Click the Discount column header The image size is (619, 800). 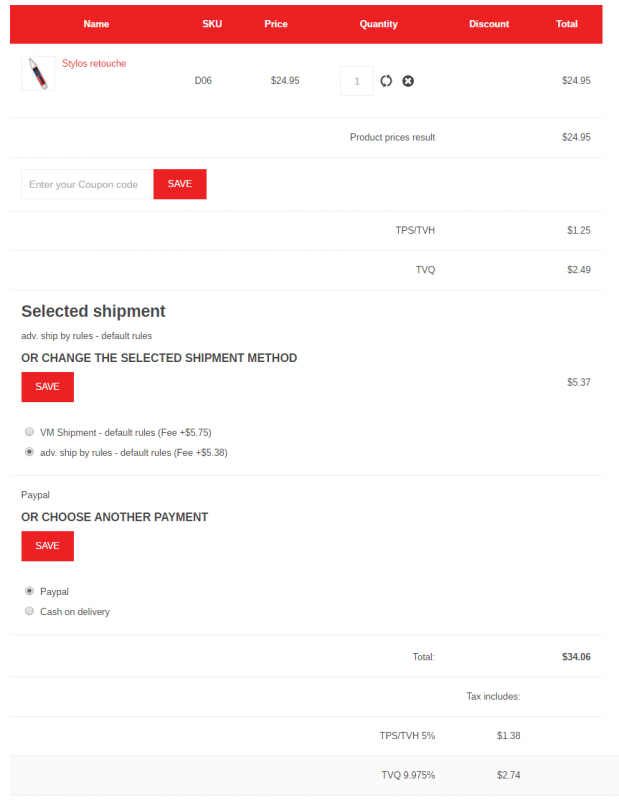[x=489, y=24]
